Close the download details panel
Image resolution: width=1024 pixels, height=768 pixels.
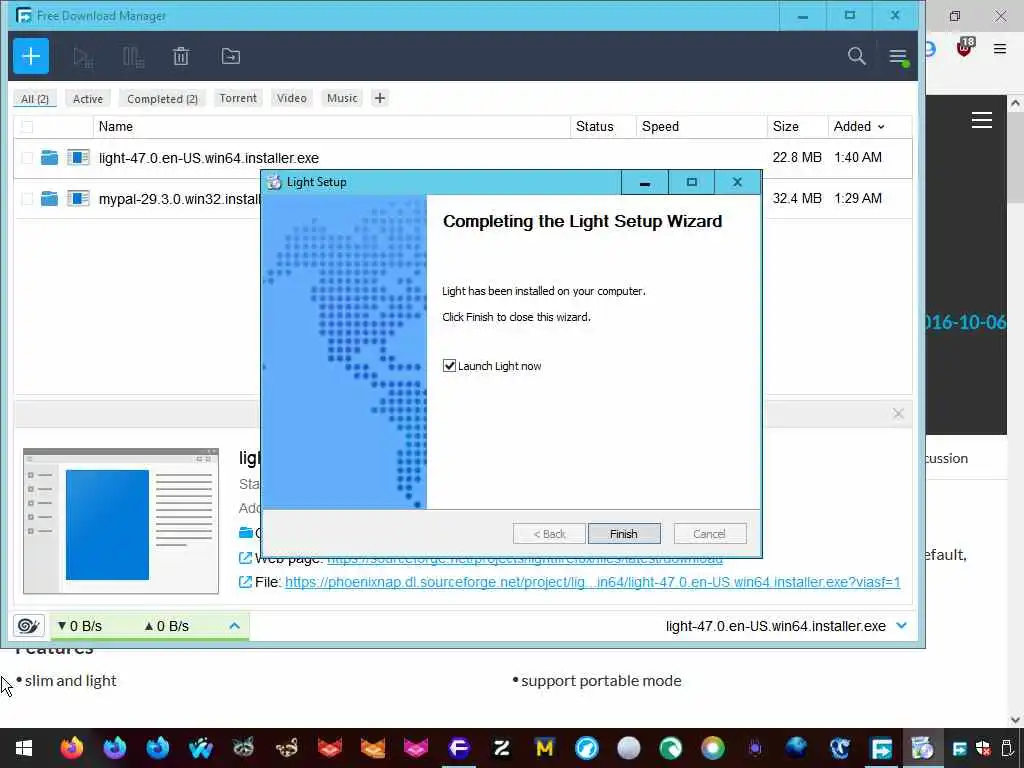898,413
